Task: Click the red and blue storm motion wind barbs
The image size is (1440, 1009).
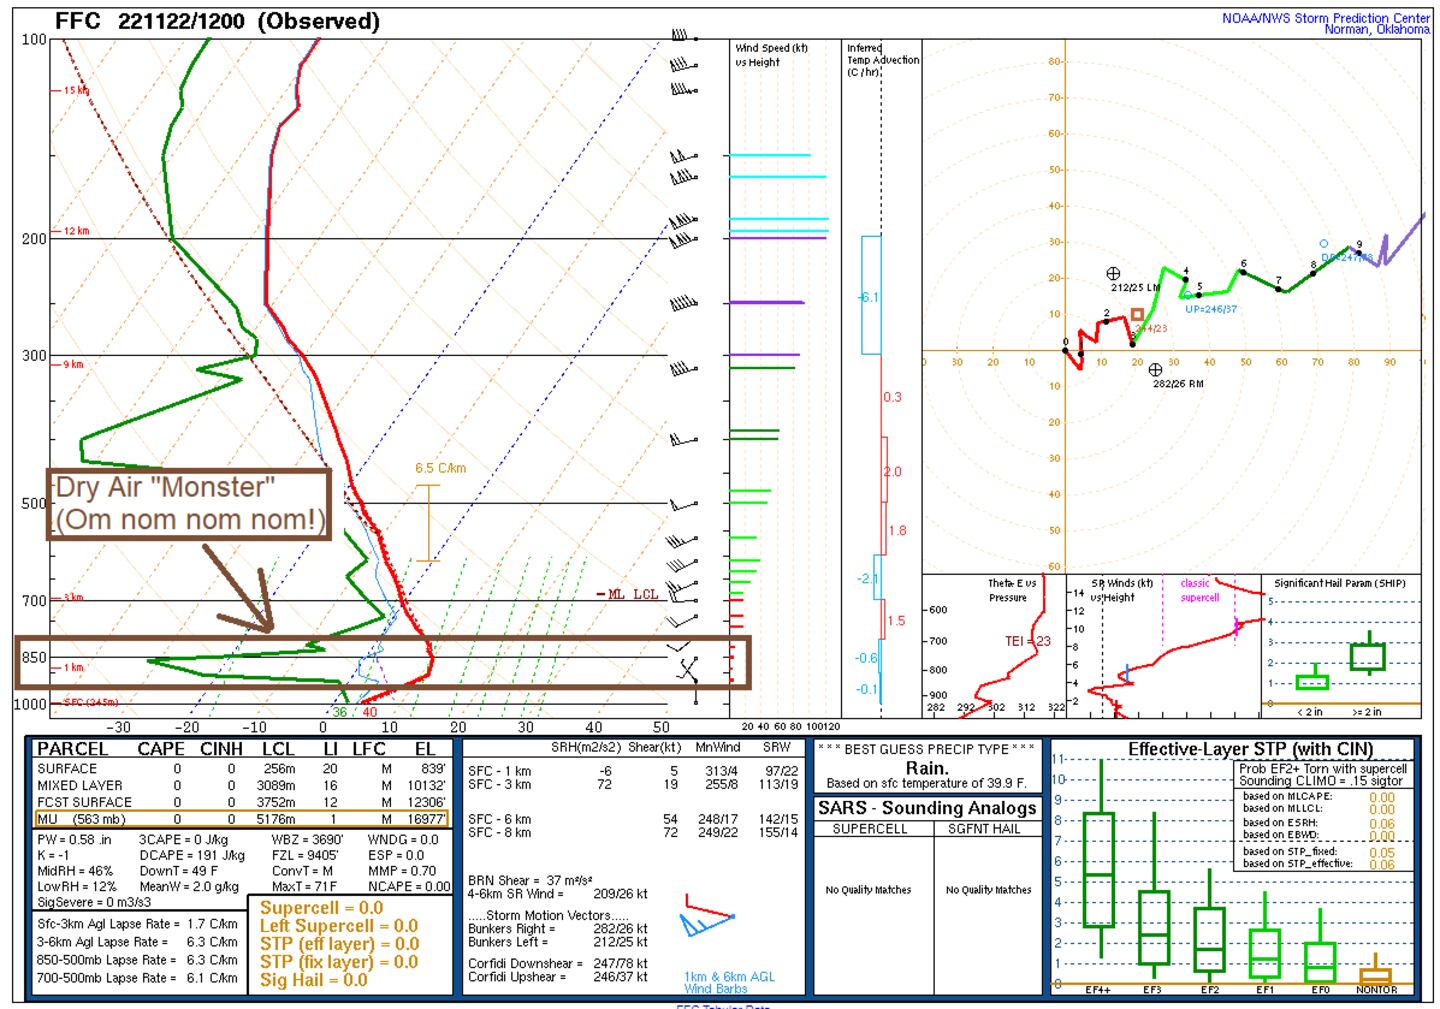Action: coord(708,916)
